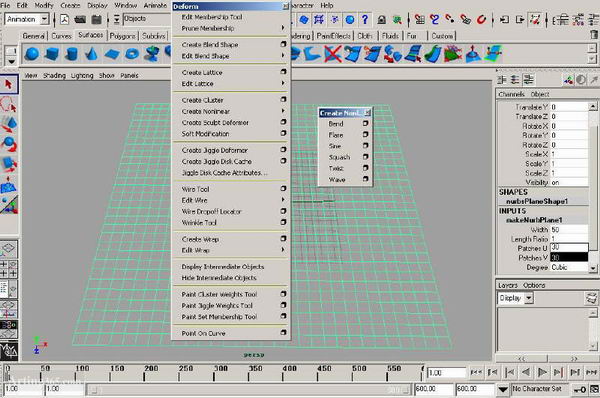Click the Width value field
The image size is (600, 398).
569,229
